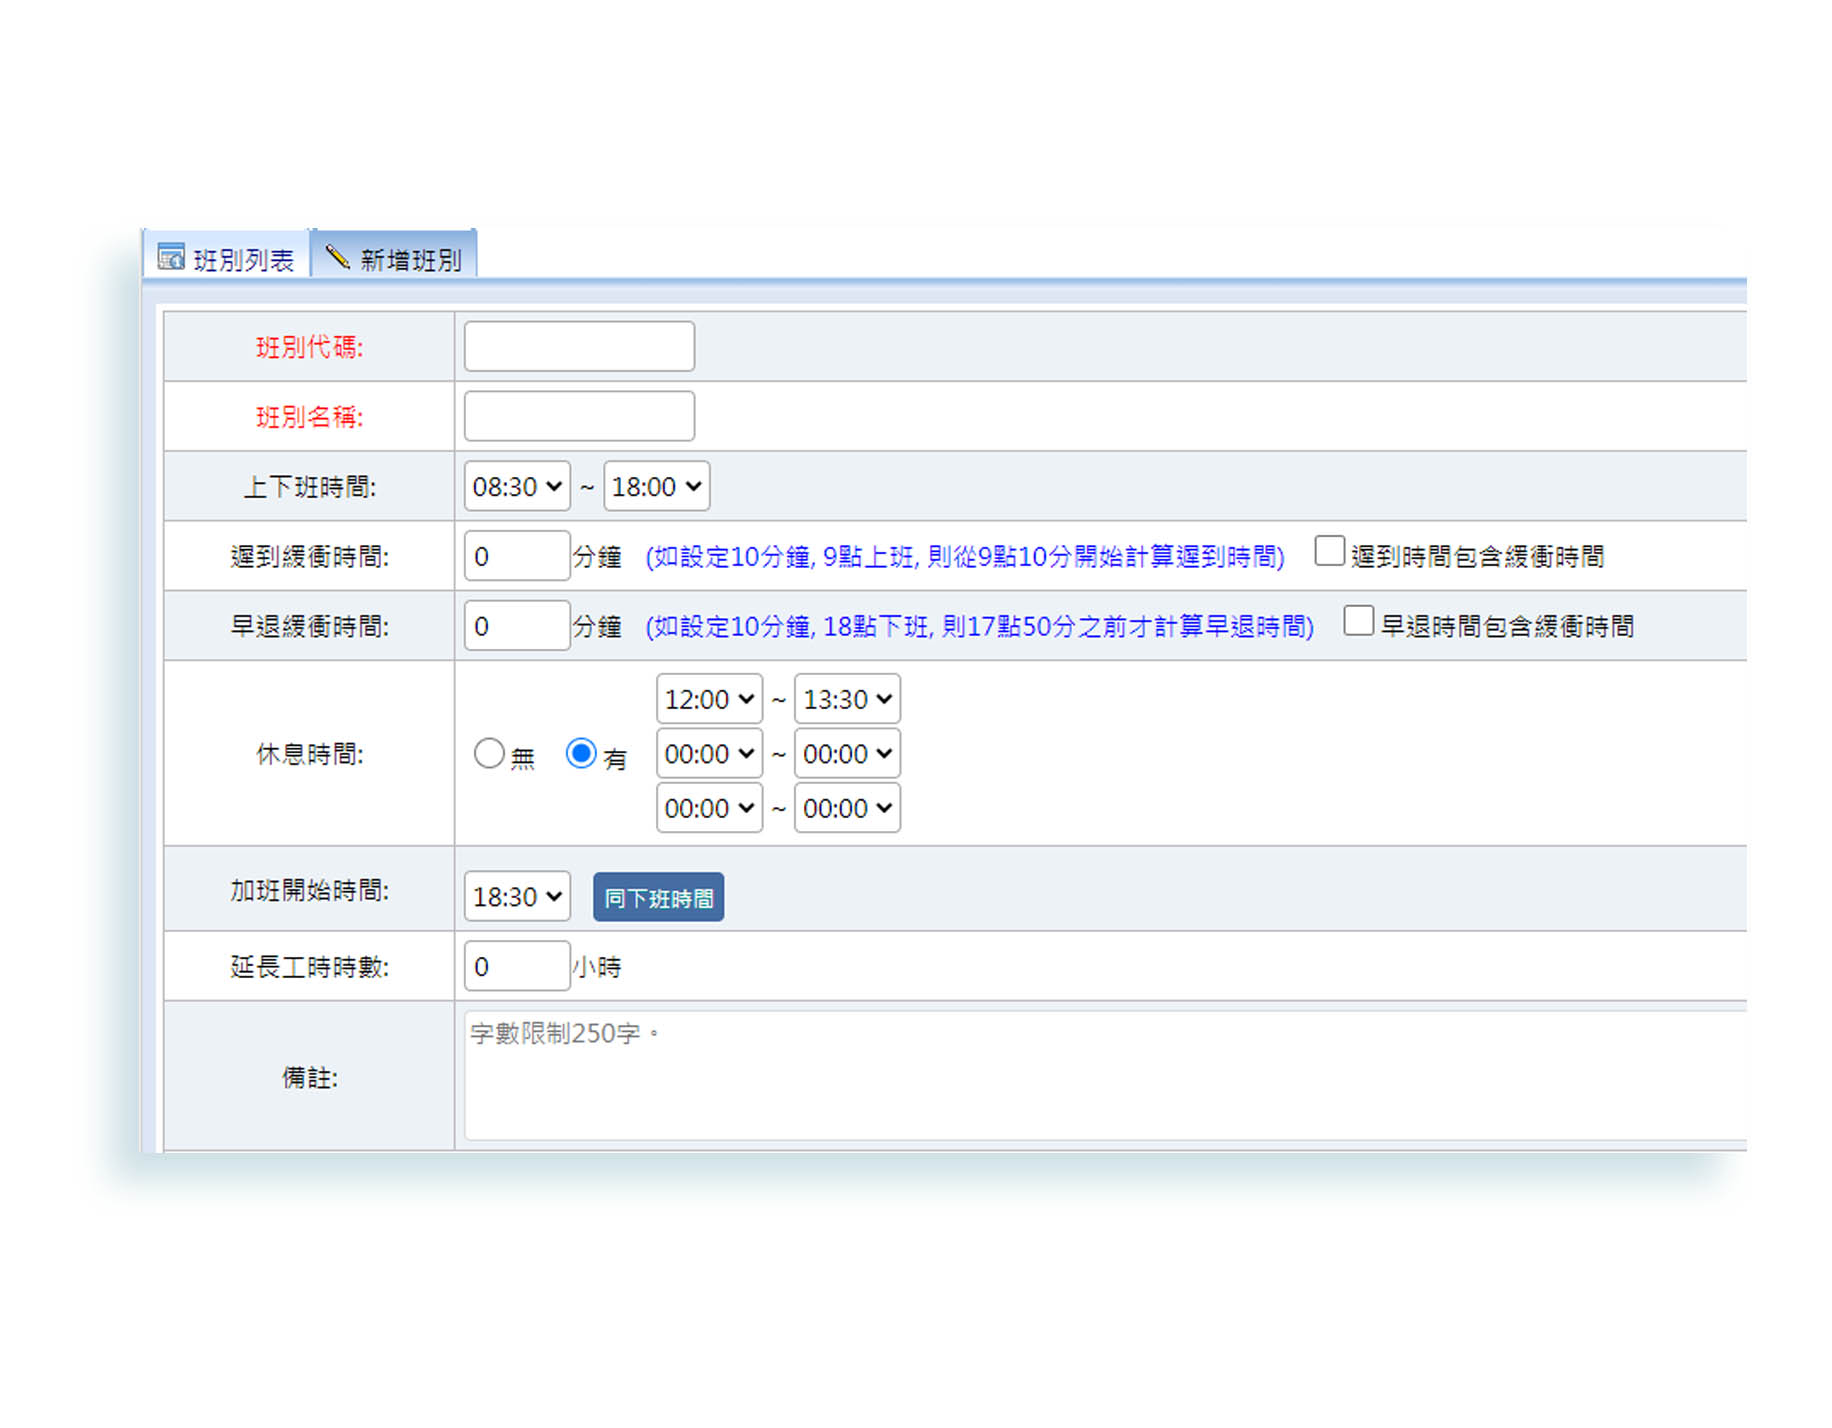Open the 18:30 overtime start dropdown
This screenshot has height=1428, width=1832.
517,897
